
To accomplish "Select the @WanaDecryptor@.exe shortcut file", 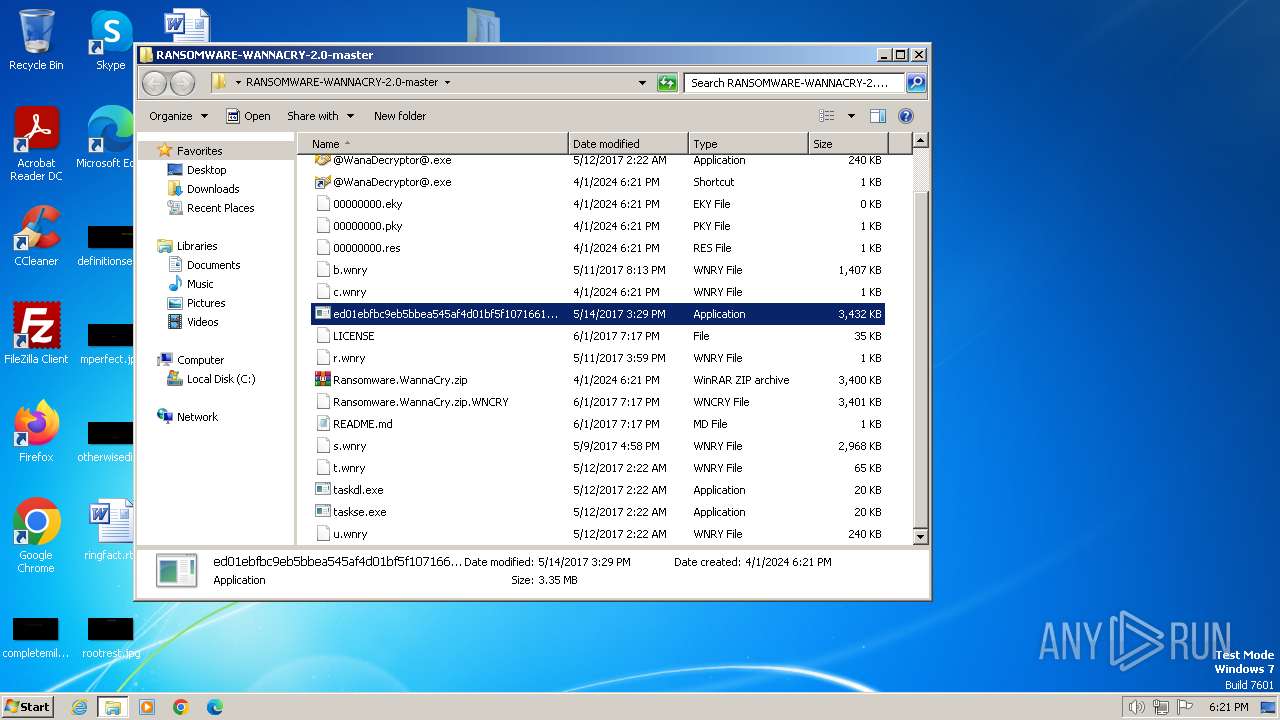I will (x=597, y=182).
